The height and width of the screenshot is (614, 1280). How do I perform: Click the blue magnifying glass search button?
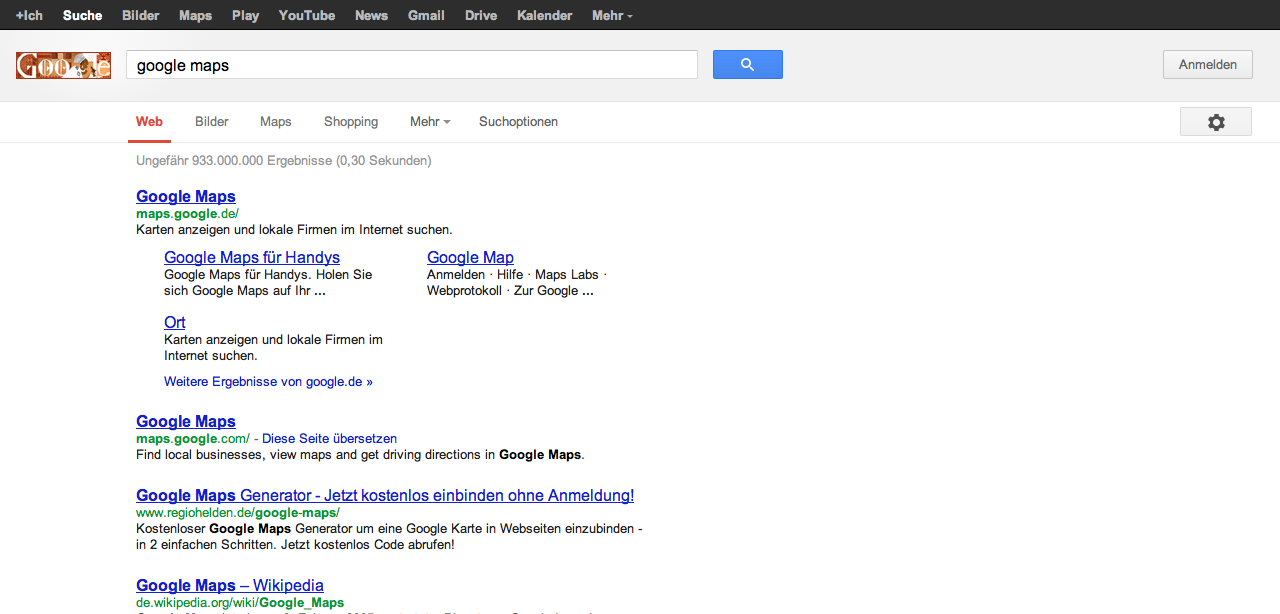[x=747, y=65]
